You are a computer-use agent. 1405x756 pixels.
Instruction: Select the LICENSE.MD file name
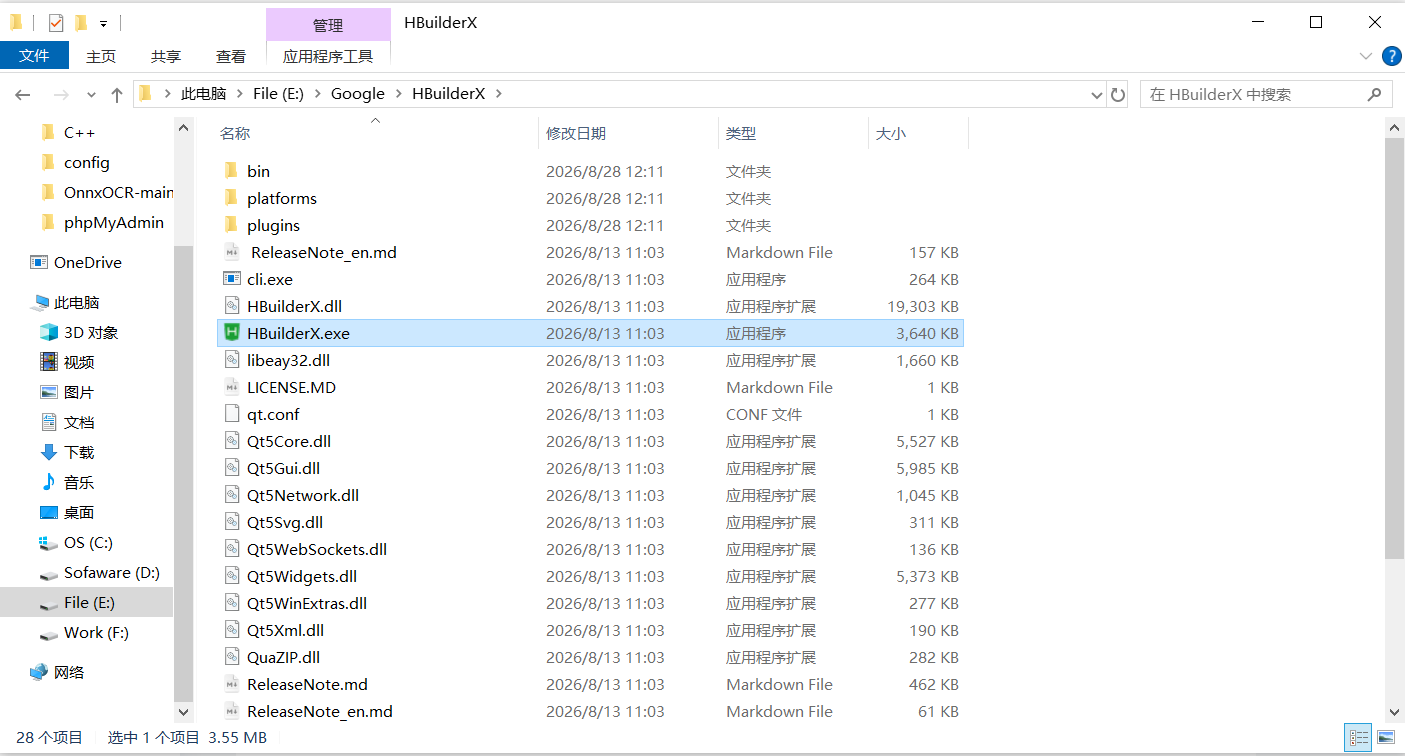(x=291, y=387)
